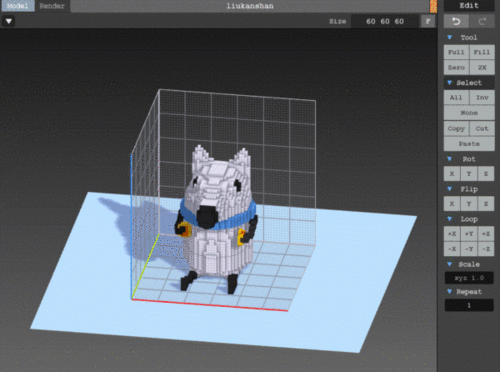Click Loop +Z button
Viewport: 500px width, 372px height.
pyautogui.click(x=486, y=234)
